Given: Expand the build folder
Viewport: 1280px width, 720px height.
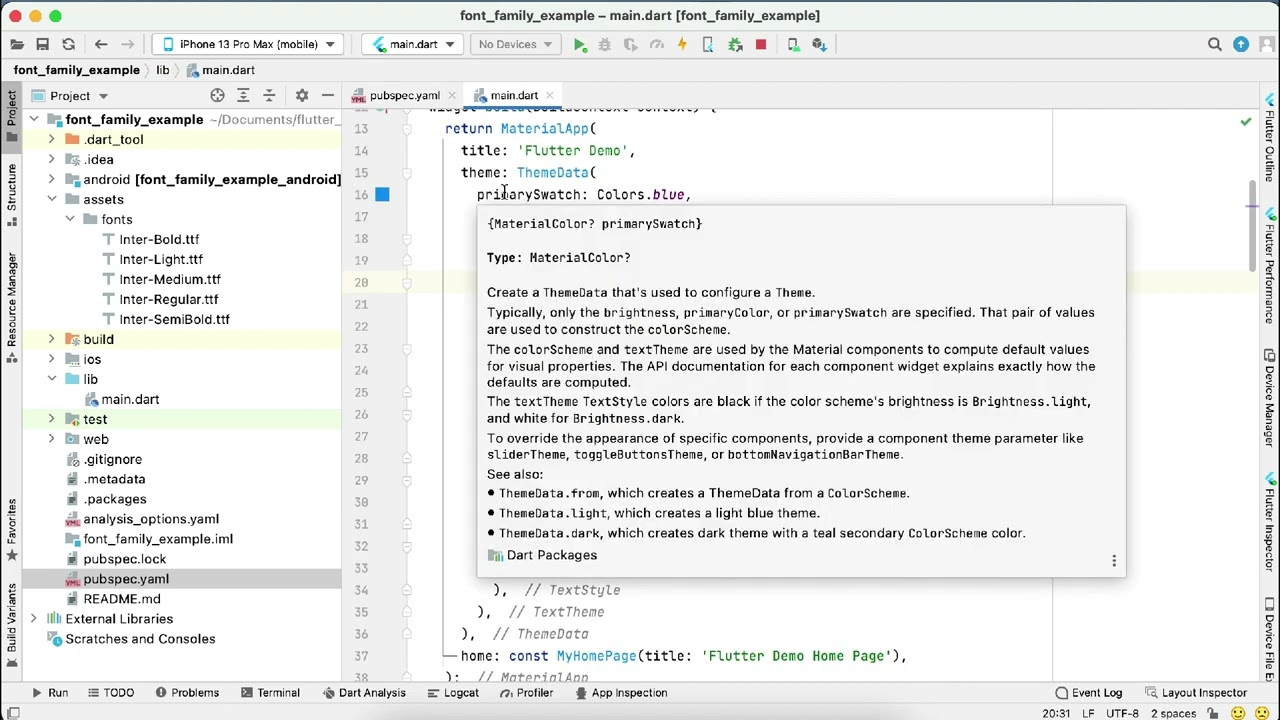Looking at the screenshot, I should 51,339.
